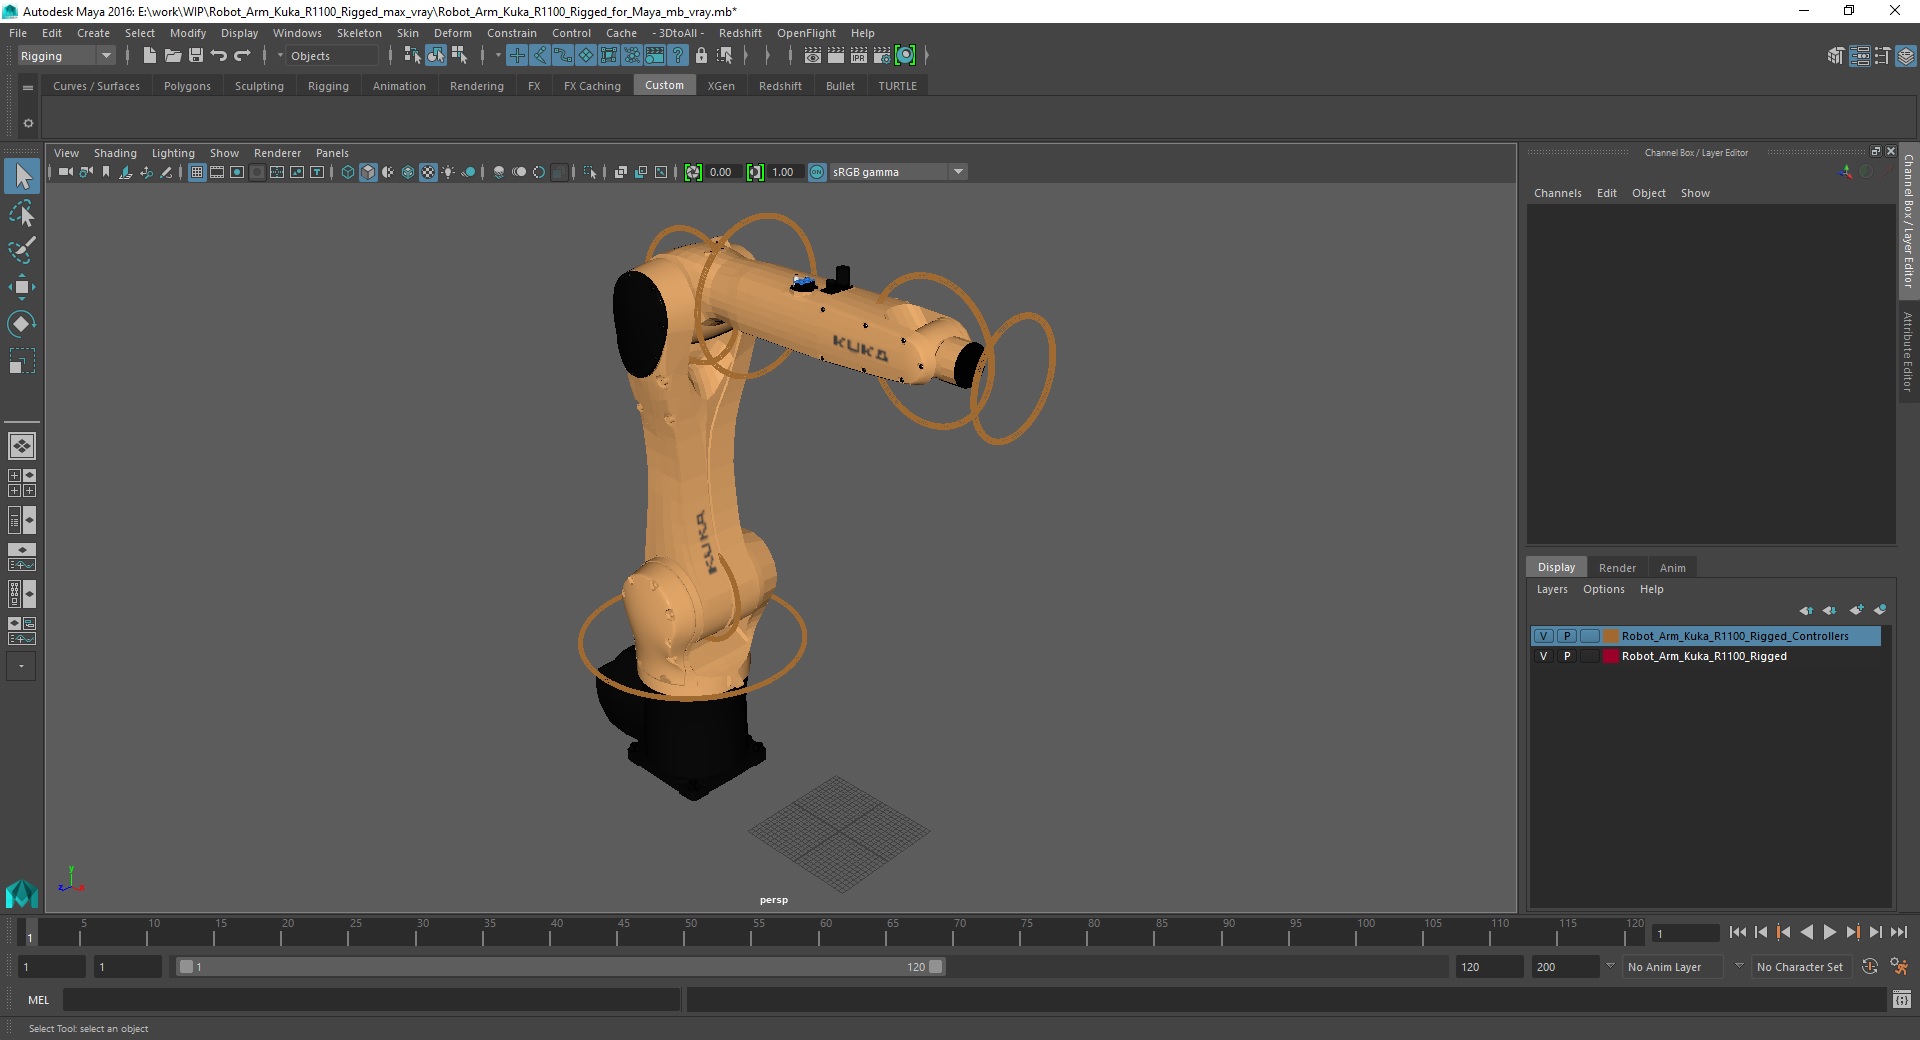Open the viewport Panels menu
This screenshot has height=1040, width=1920.
(x=332, y=153)
